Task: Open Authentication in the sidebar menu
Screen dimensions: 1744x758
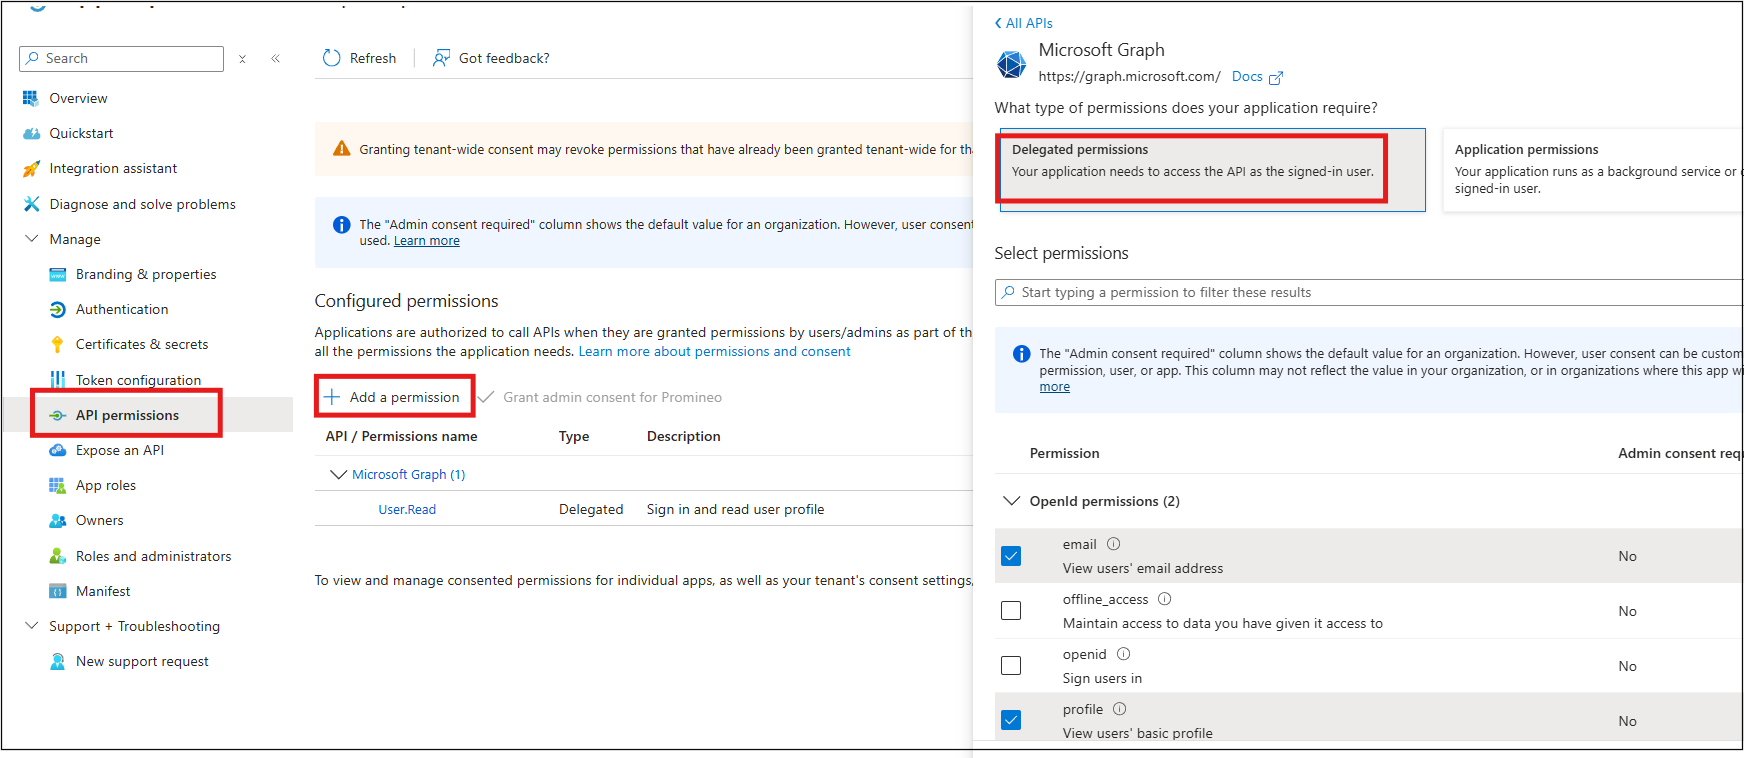Action: click(122, 309)
